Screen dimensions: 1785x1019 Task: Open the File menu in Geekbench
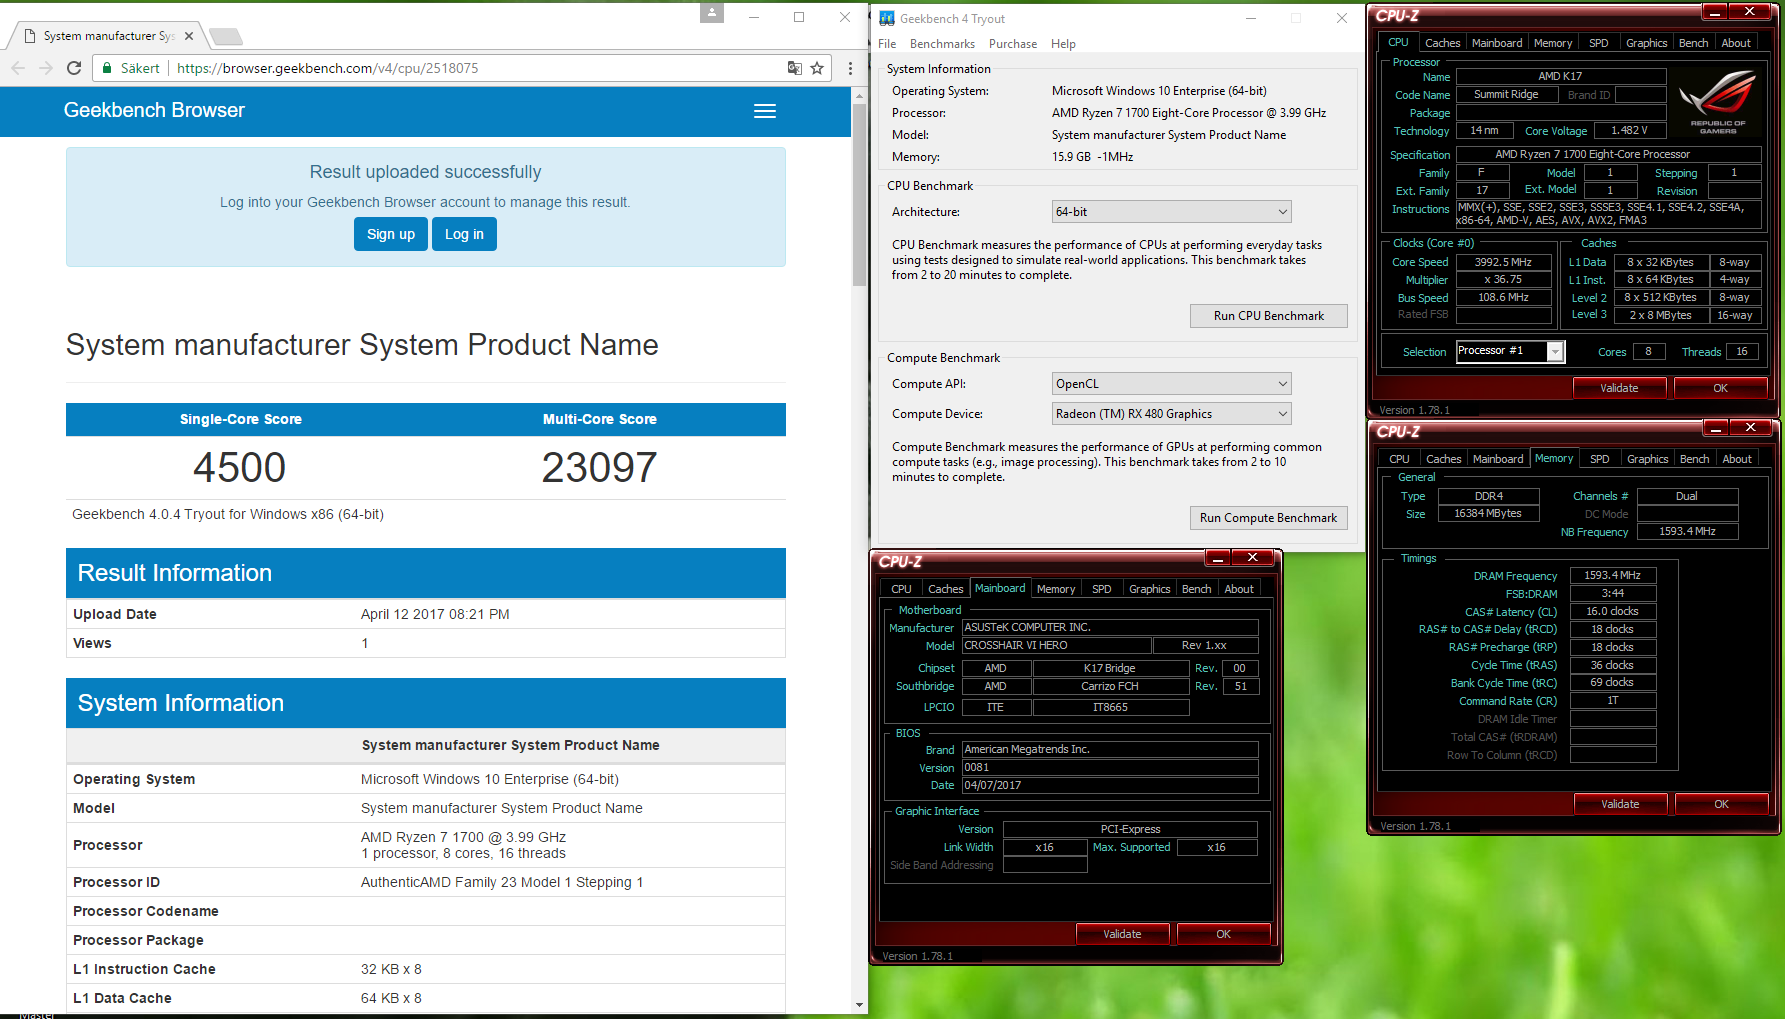(887, 44)
